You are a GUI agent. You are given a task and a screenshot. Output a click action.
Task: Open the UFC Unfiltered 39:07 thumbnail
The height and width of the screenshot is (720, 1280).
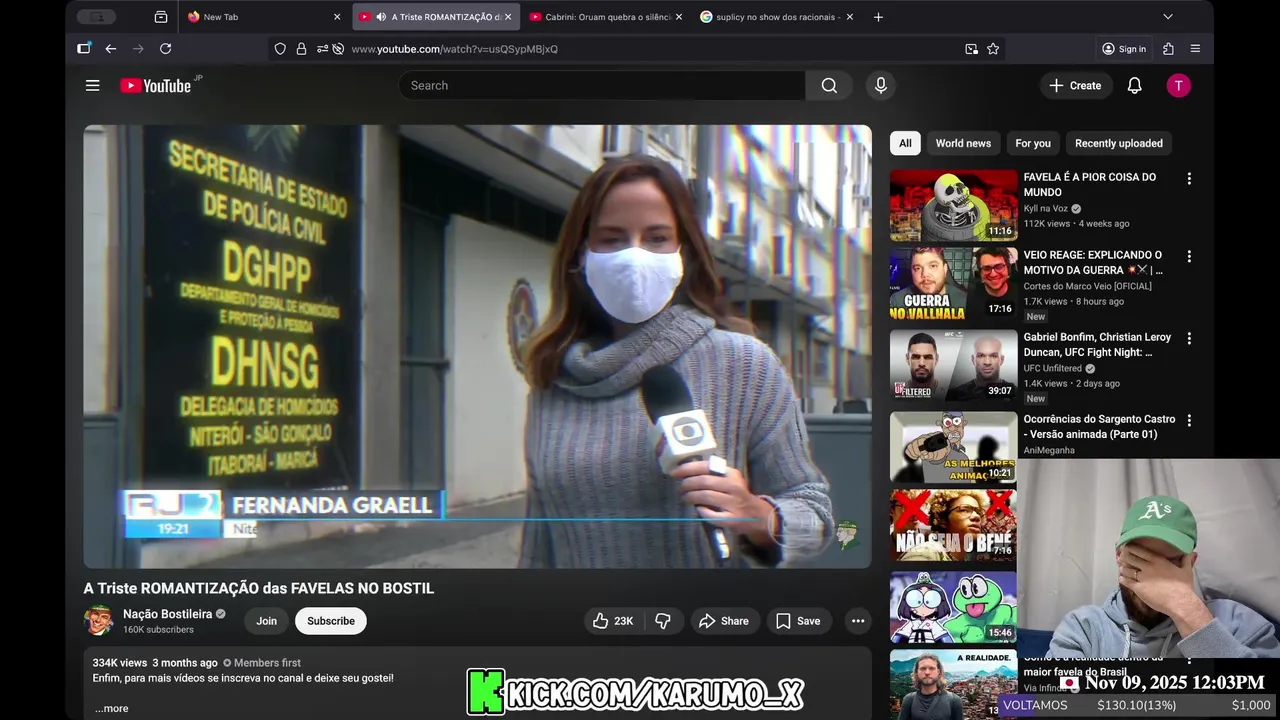click(953, 365)
